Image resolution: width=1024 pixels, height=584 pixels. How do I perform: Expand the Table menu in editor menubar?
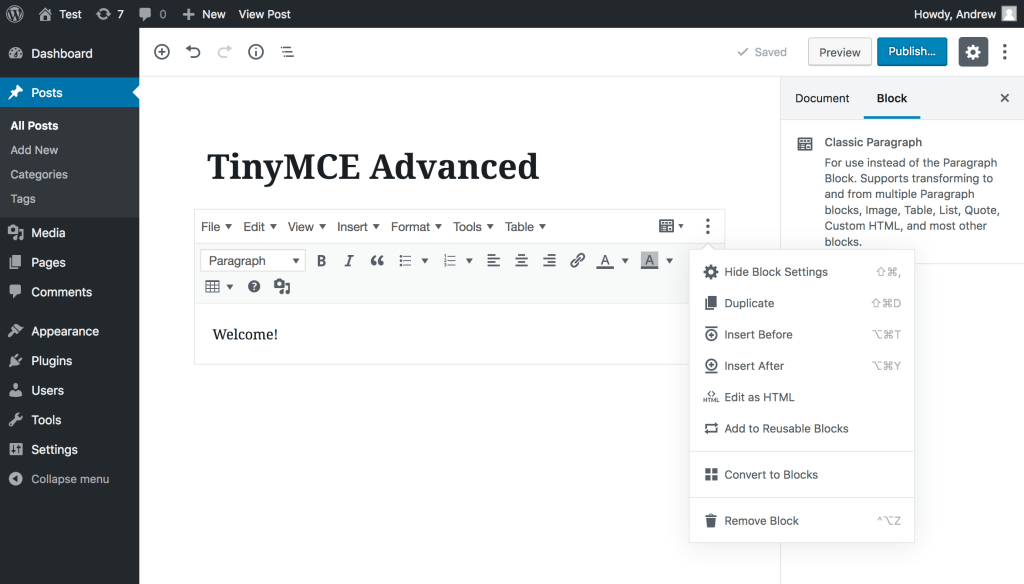[525, 227]
